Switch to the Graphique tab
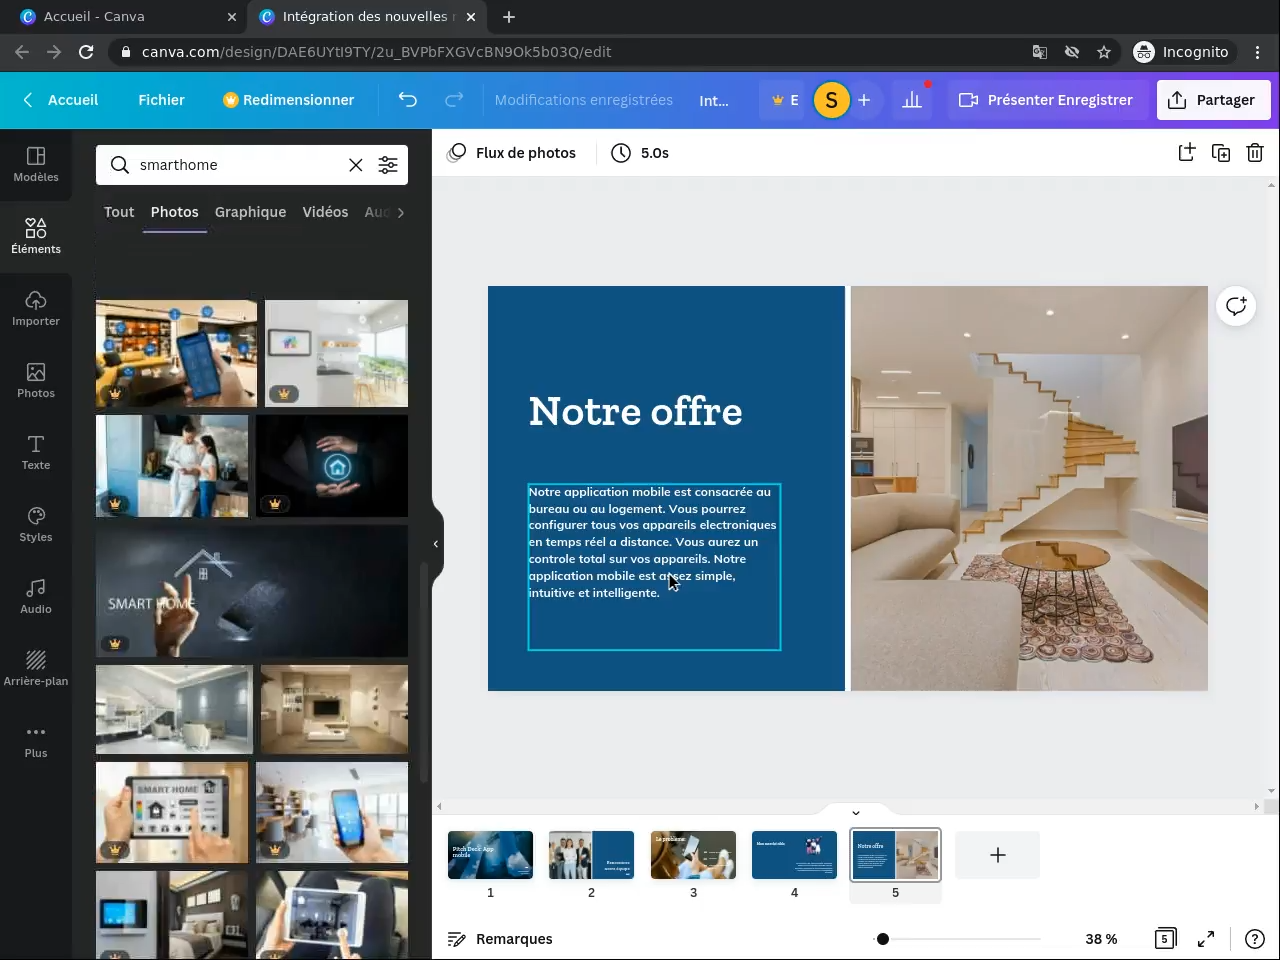This screenshot has height=960, width=1280. [x=250, y=212]
